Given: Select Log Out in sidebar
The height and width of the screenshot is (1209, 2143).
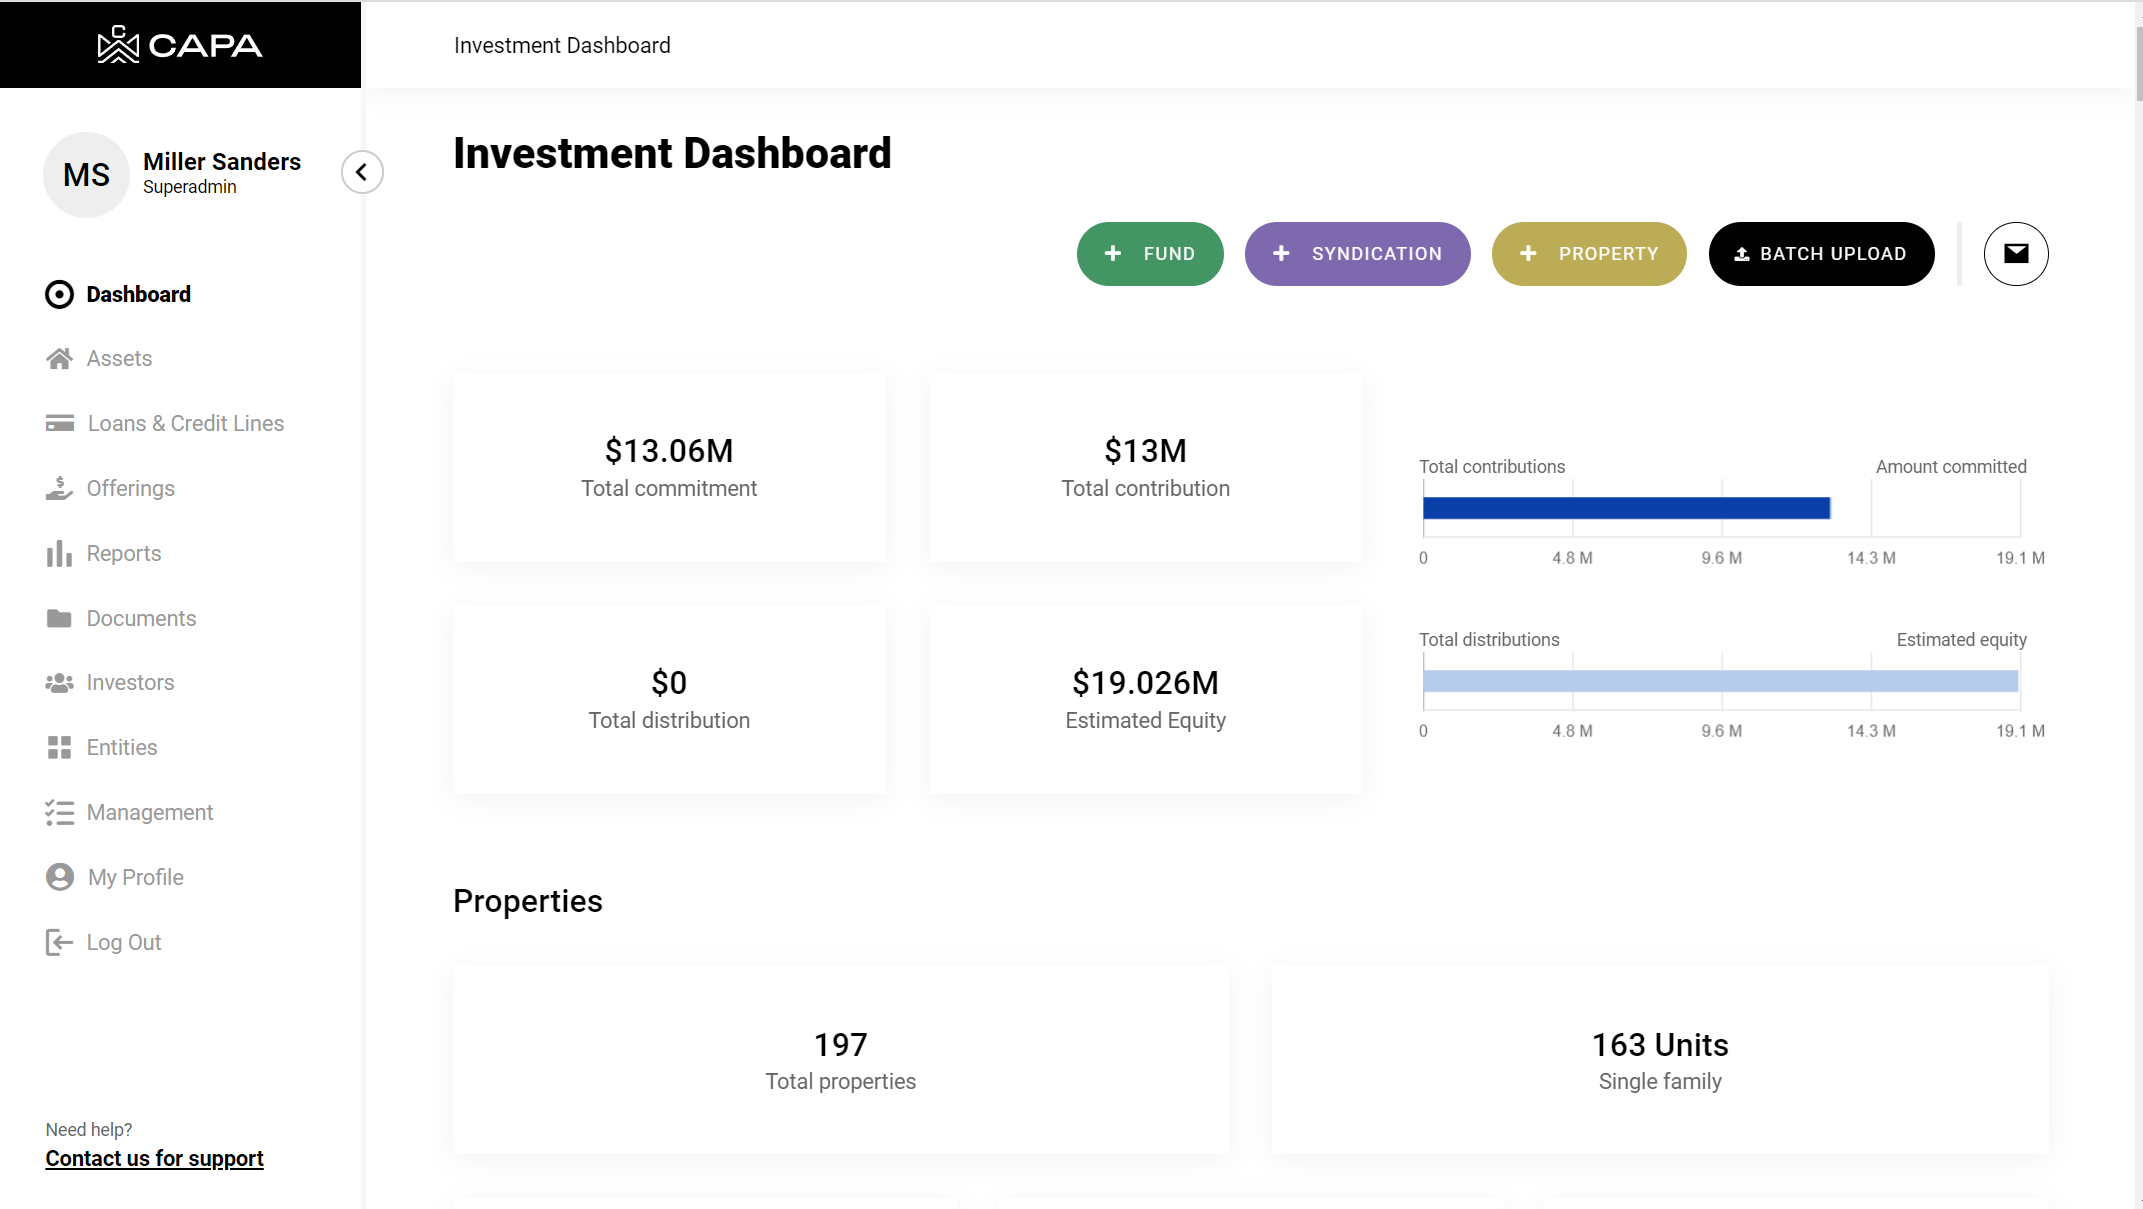Looking at the screenshot, I should click(123, 943).
